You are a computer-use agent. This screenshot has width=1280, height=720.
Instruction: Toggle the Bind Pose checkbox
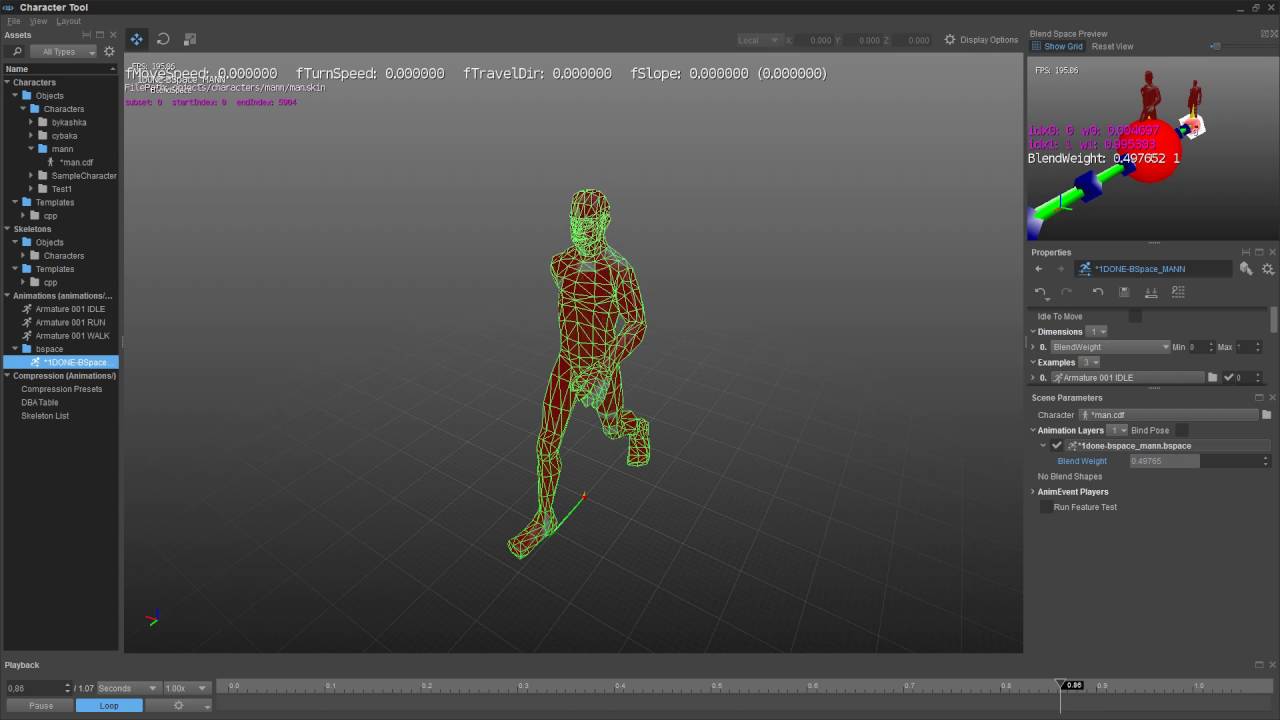click(x=1182, y=430)
